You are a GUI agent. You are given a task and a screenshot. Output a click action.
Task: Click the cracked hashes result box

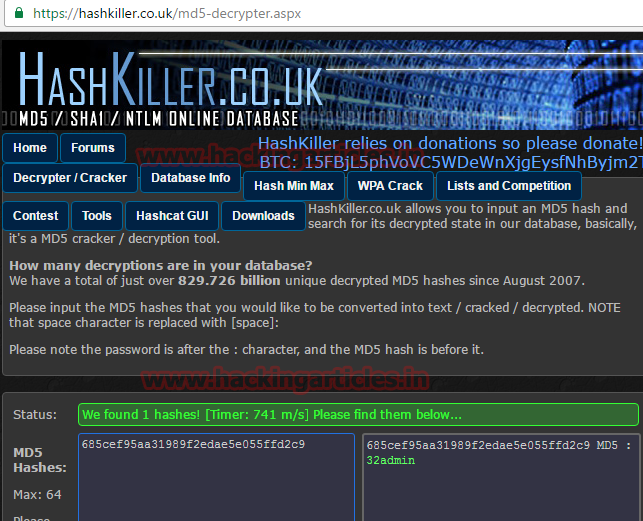[502, 478]
